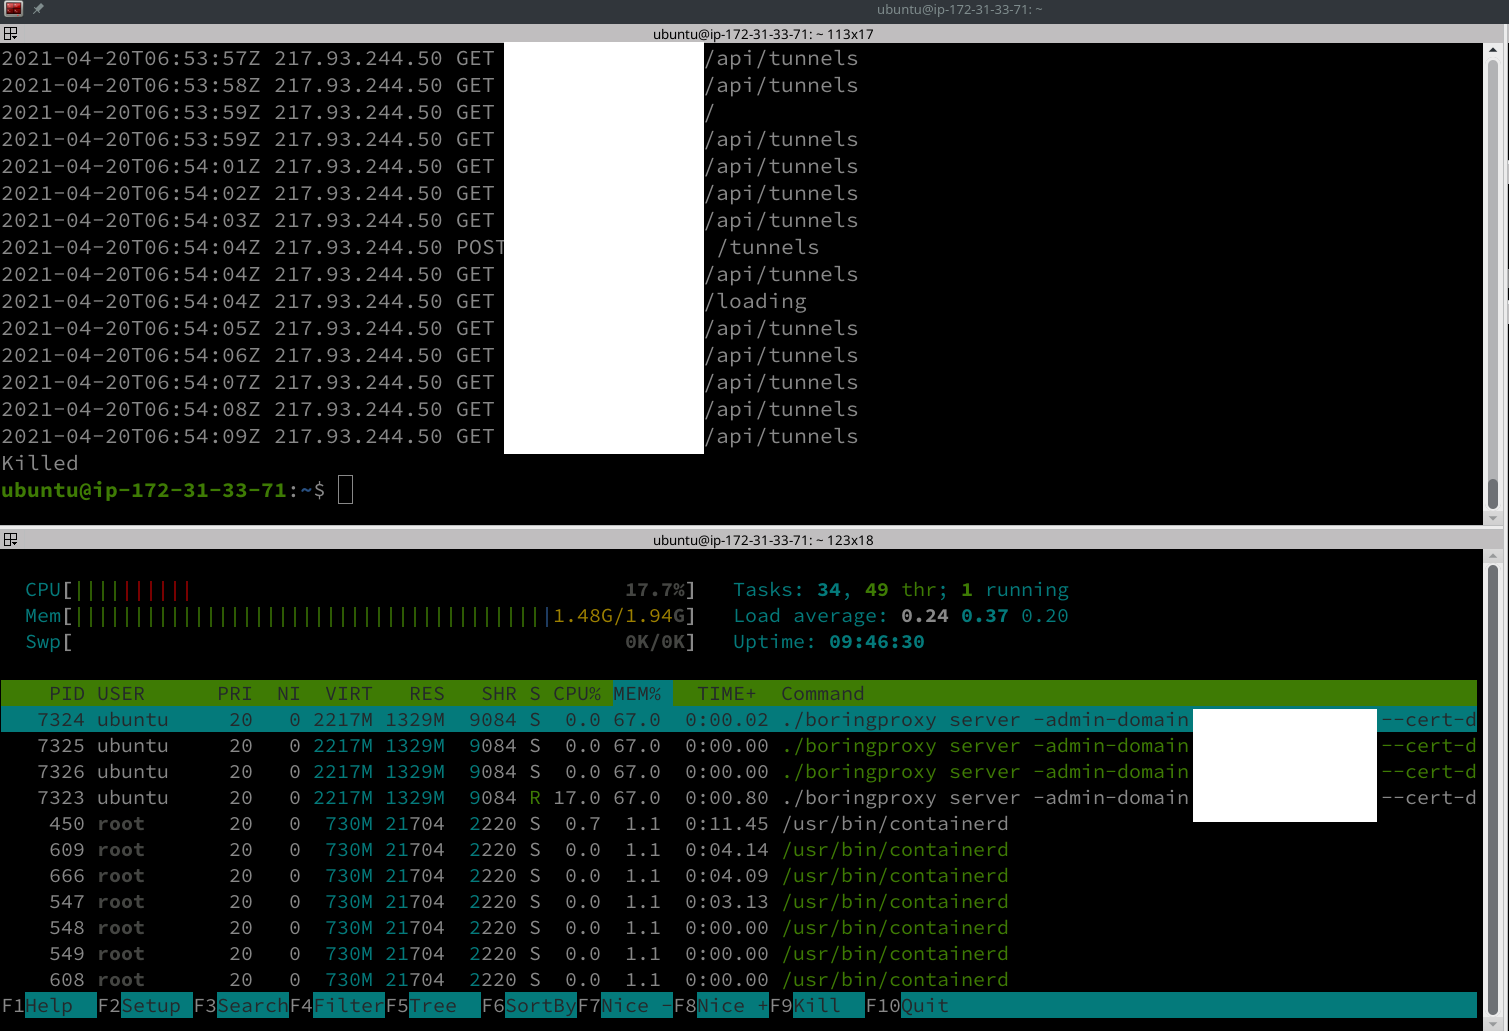
Task: Click the red terminal app icon in top bar
Action: (14, 9)
